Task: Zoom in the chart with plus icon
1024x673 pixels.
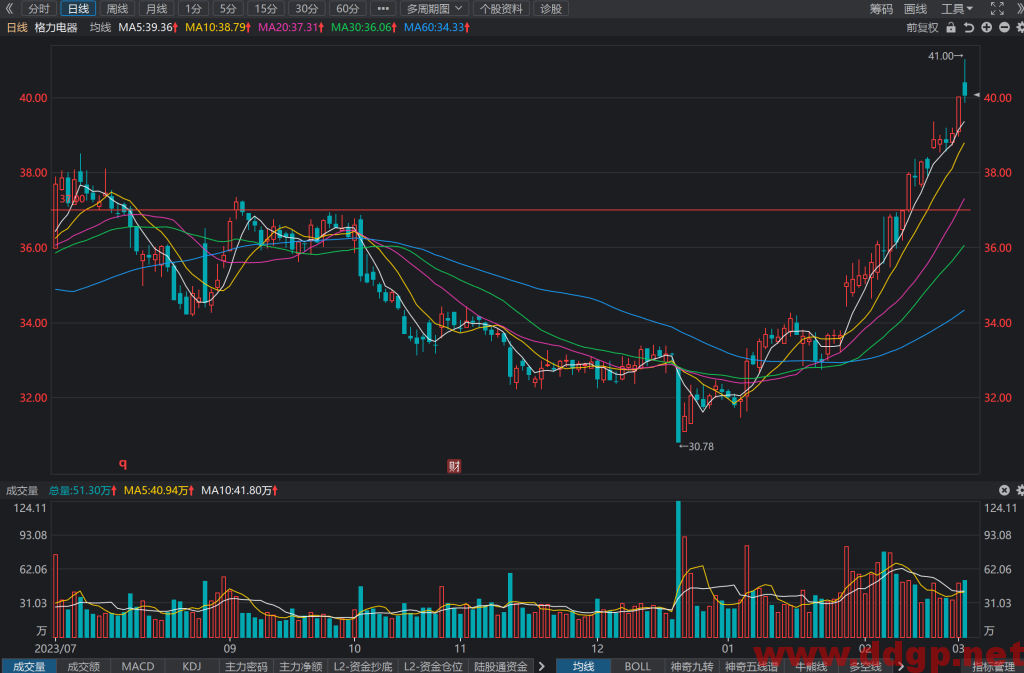Action: (986, 27)
